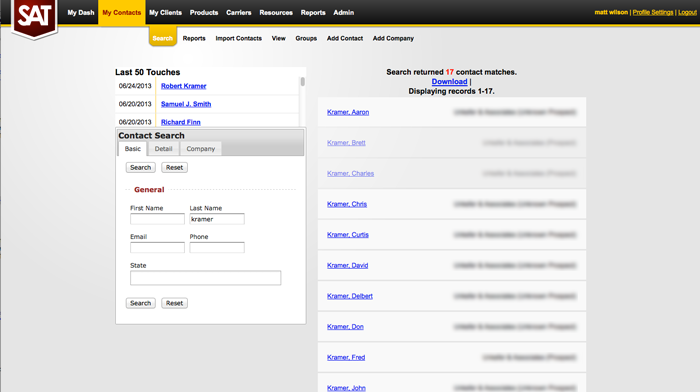Open Robert Kramer recent touch
This screenshot has height=392, width=700.
tap(183, 86)
